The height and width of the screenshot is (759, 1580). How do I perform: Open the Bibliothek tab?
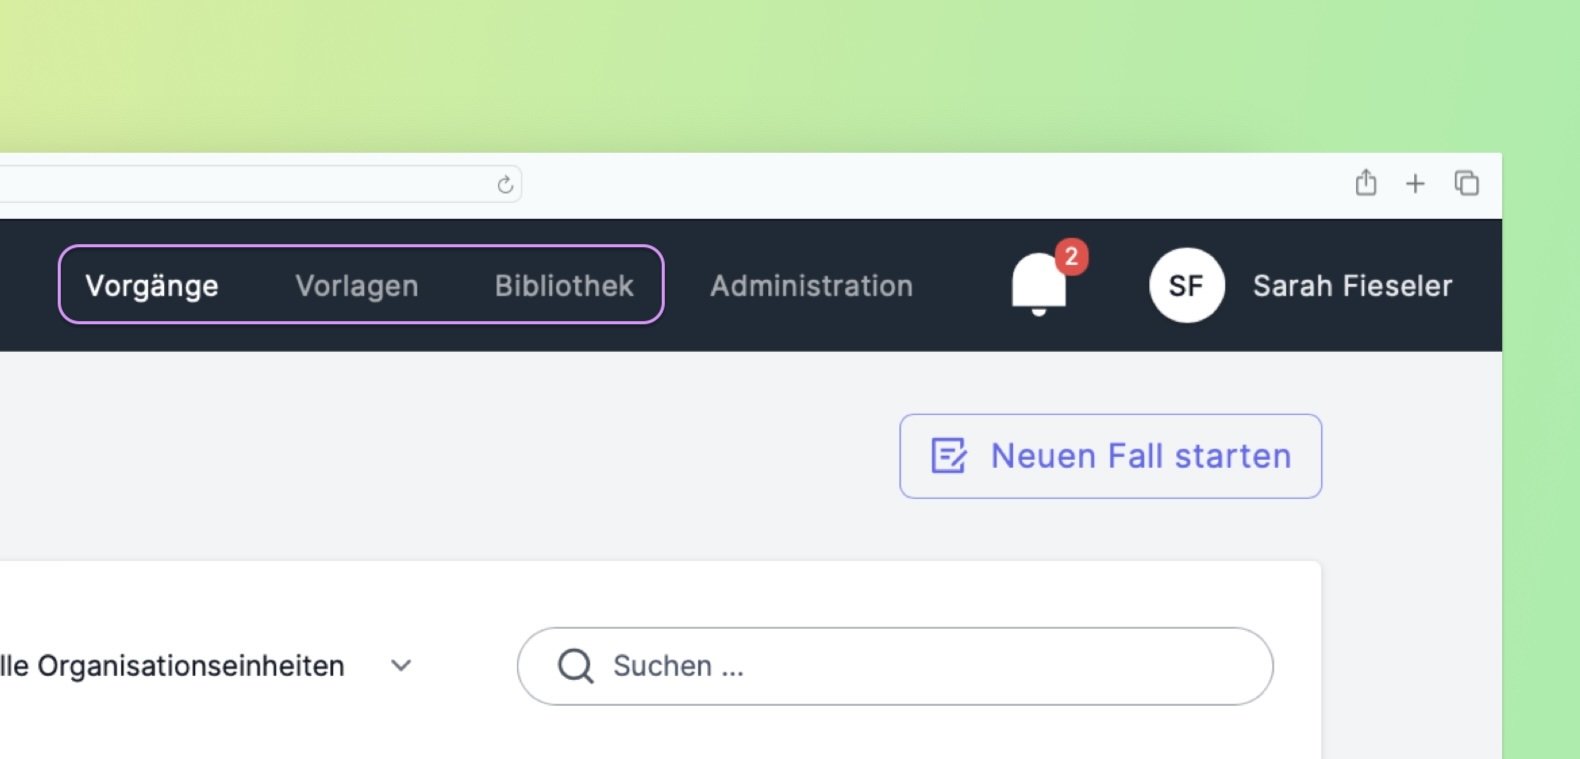(x=564, y=286)
